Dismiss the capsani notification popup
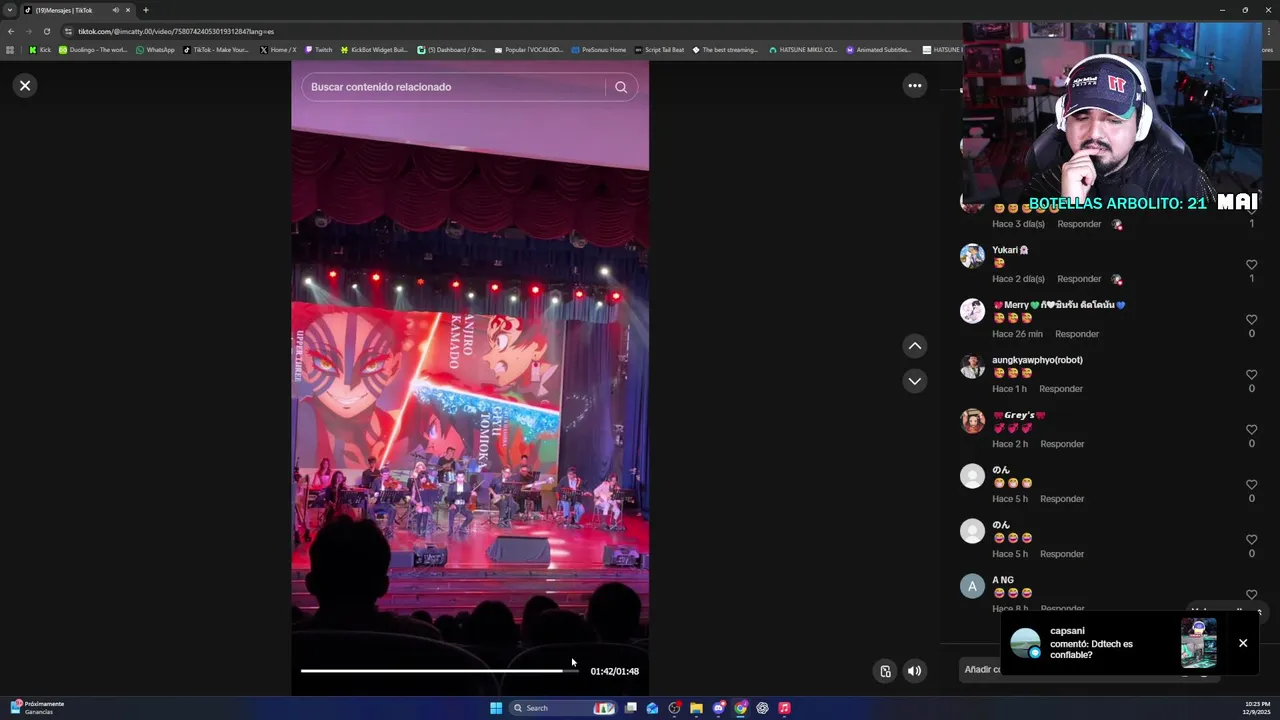This screenshot has width=1280, height=720. (1243, 643)
